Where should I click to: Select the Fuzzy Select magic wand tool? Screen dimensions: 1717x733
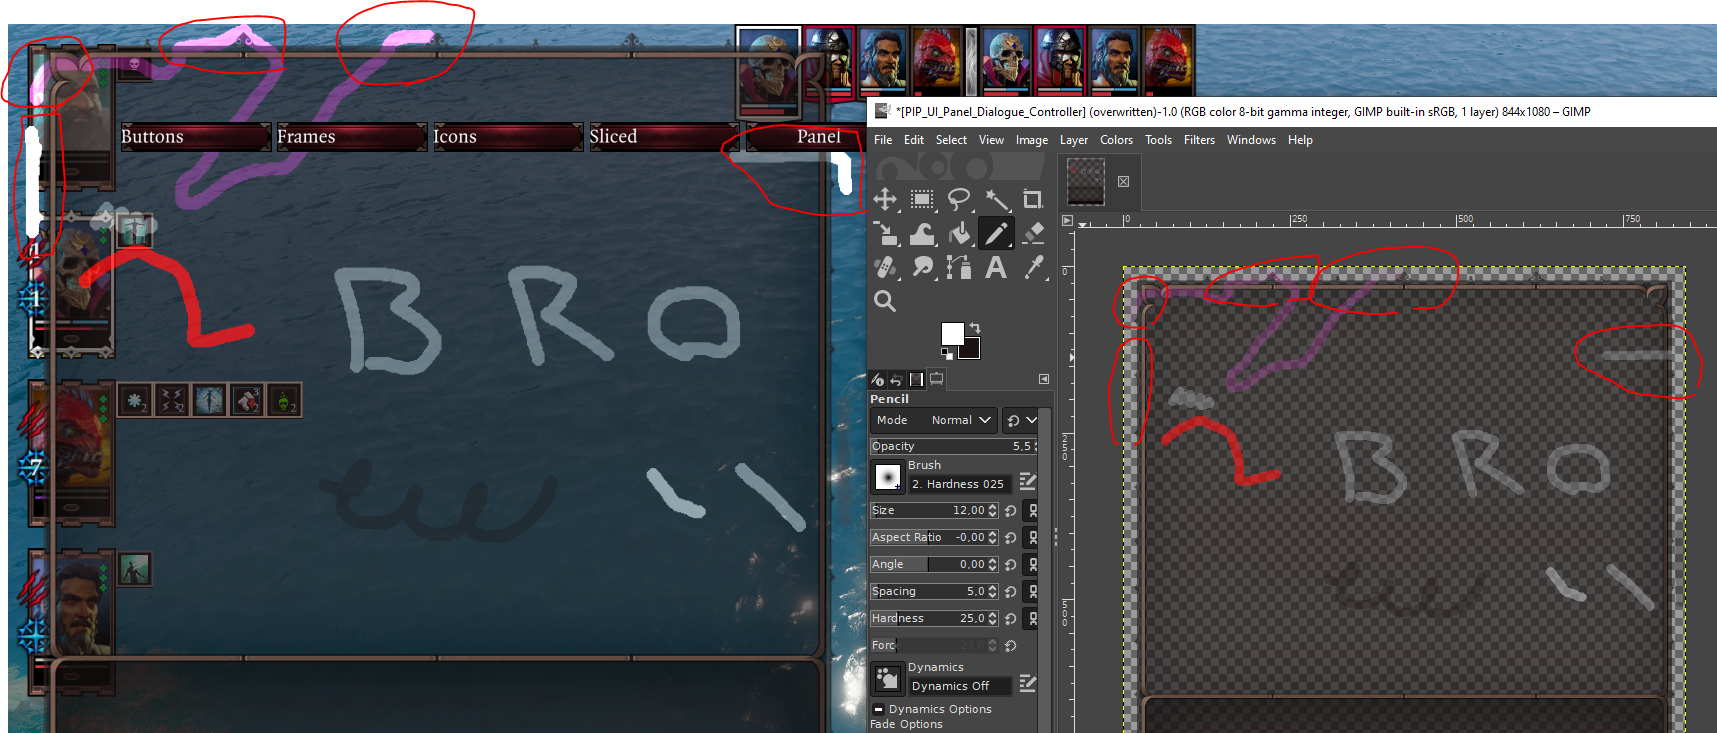(996, 199)
